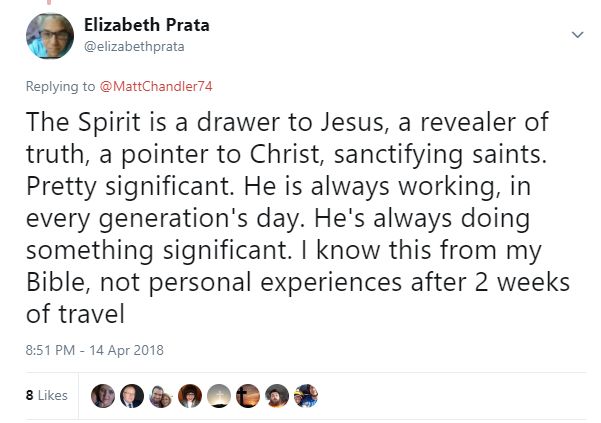Open the liker avatar with dark cross at sunset

(x=248, y=395)
